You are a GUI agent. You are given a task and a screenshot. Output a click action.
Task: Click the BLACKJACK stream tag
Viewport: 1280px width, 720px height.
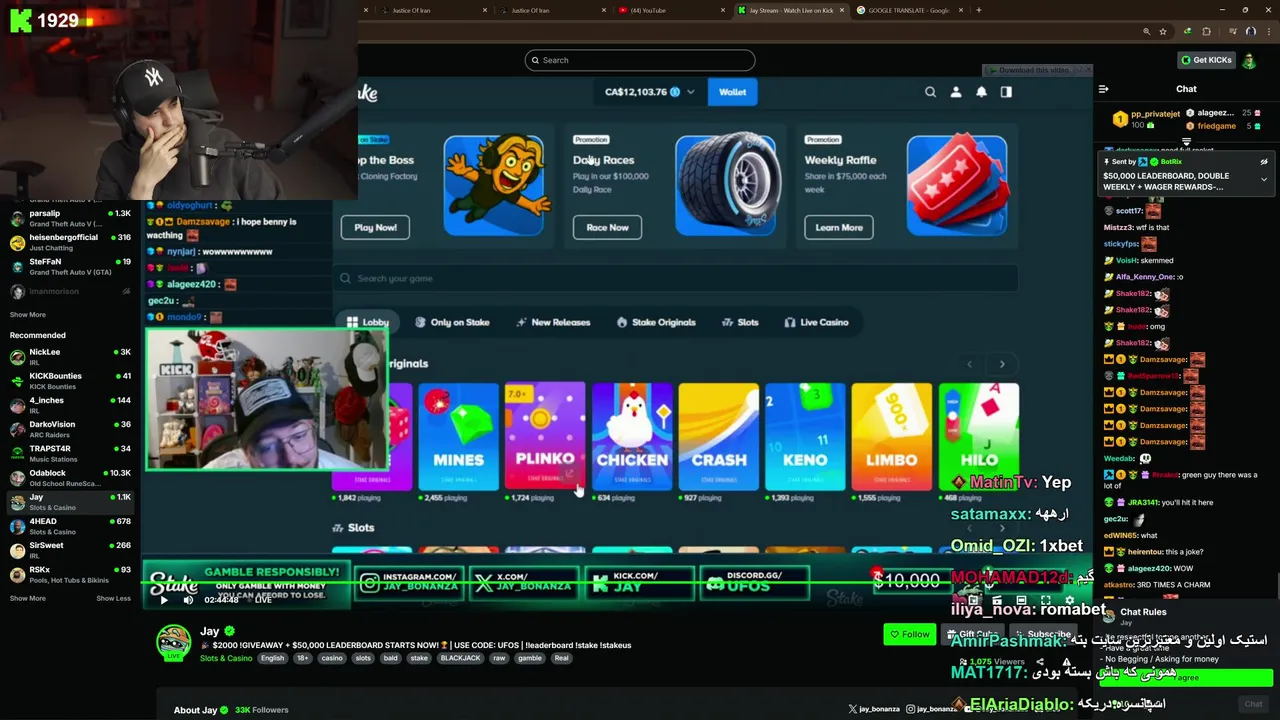[x=460, y=658]
